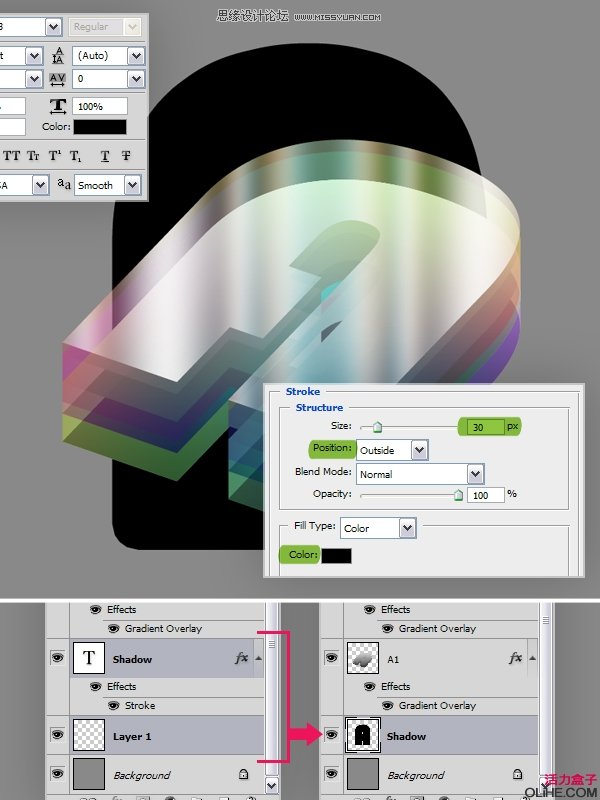
Task: Adjust the Stroke Size slider handle
Action: coord(377,427)
